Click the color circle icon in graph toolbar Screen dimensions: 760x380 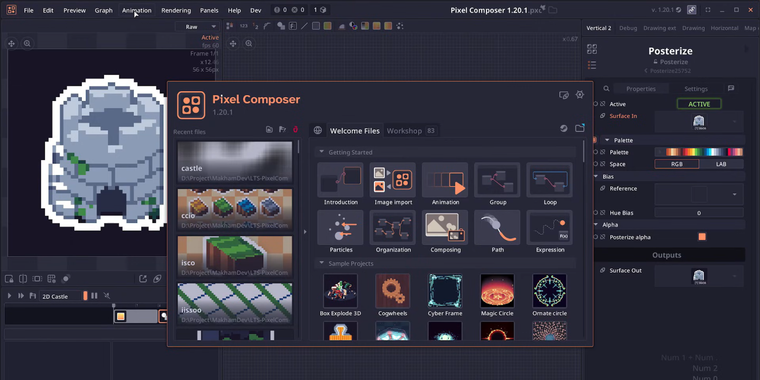354,26
